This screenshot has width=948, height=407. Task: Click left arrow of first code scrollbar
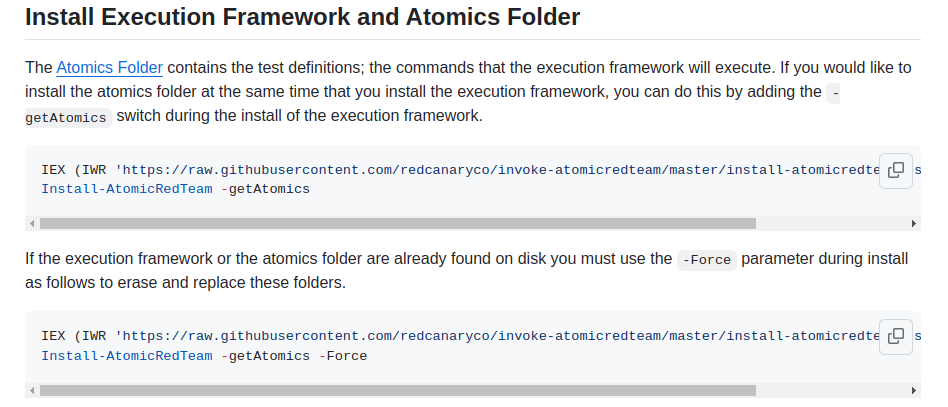pos(32,224)
